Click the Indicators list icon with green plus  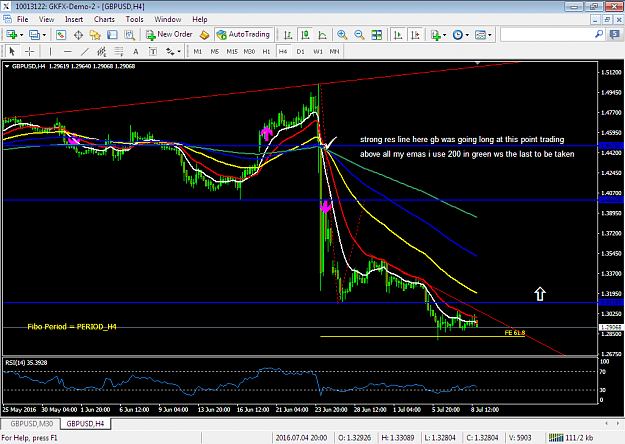(x=436, y=35)
